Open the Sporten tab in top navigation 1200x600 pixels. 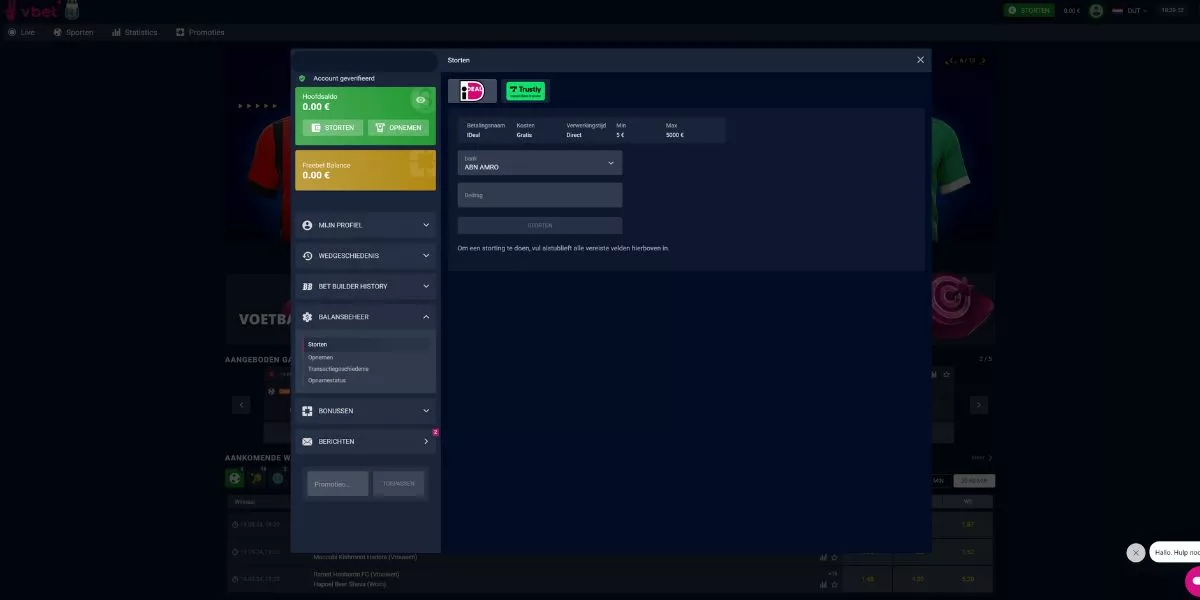point(73,32)
